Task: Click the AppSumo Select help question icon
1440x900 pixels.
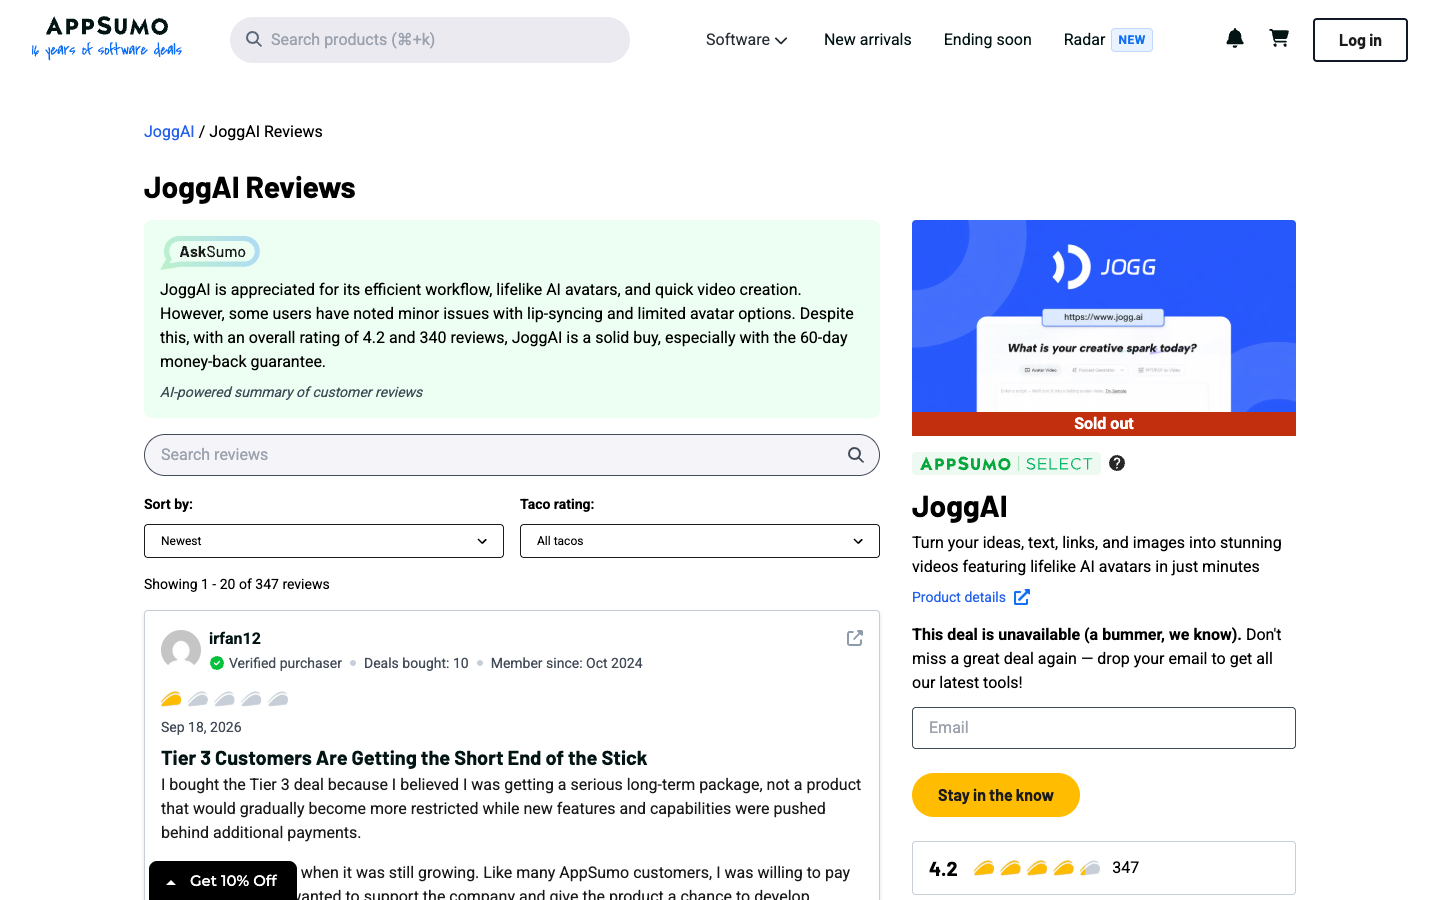Action: (x=1117, y=463)
